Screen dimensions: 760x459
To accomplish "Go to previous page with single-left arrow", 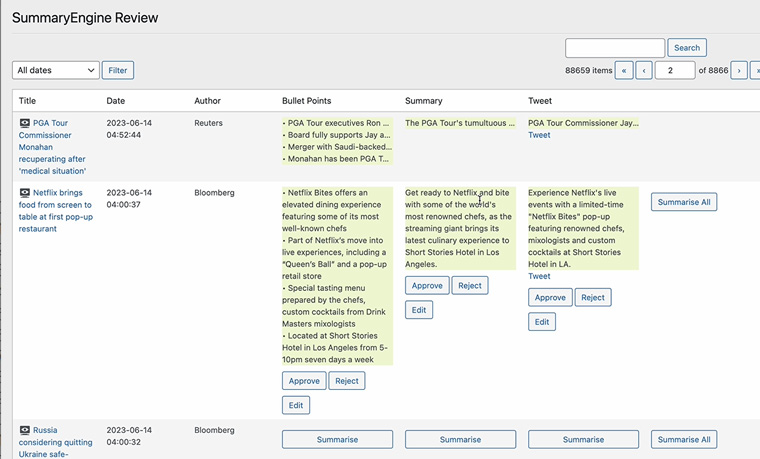I will [x=644, y=70].
